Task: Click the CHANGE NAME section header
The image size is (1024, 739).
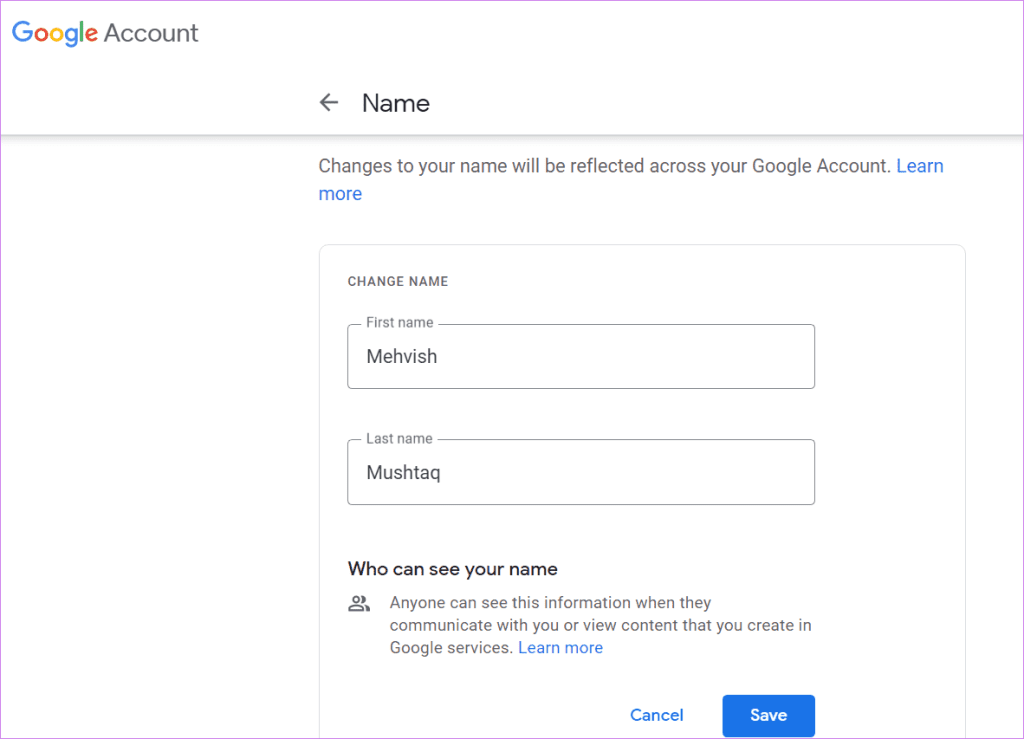Action: click(398, 281)
